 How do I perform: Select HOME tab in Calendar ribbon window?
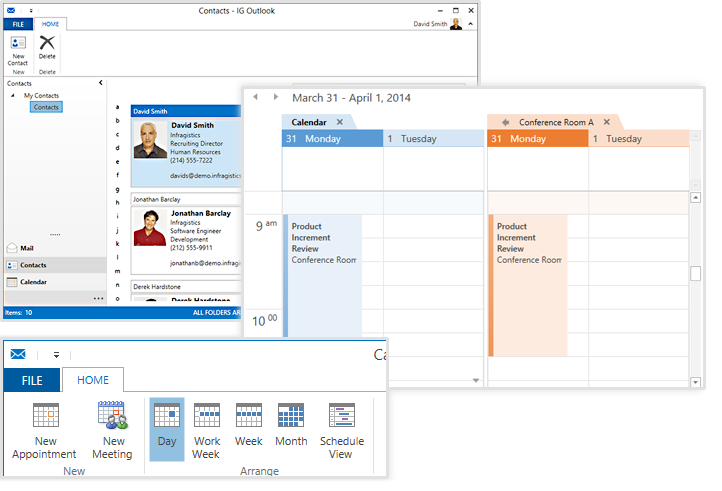[93, 380]
